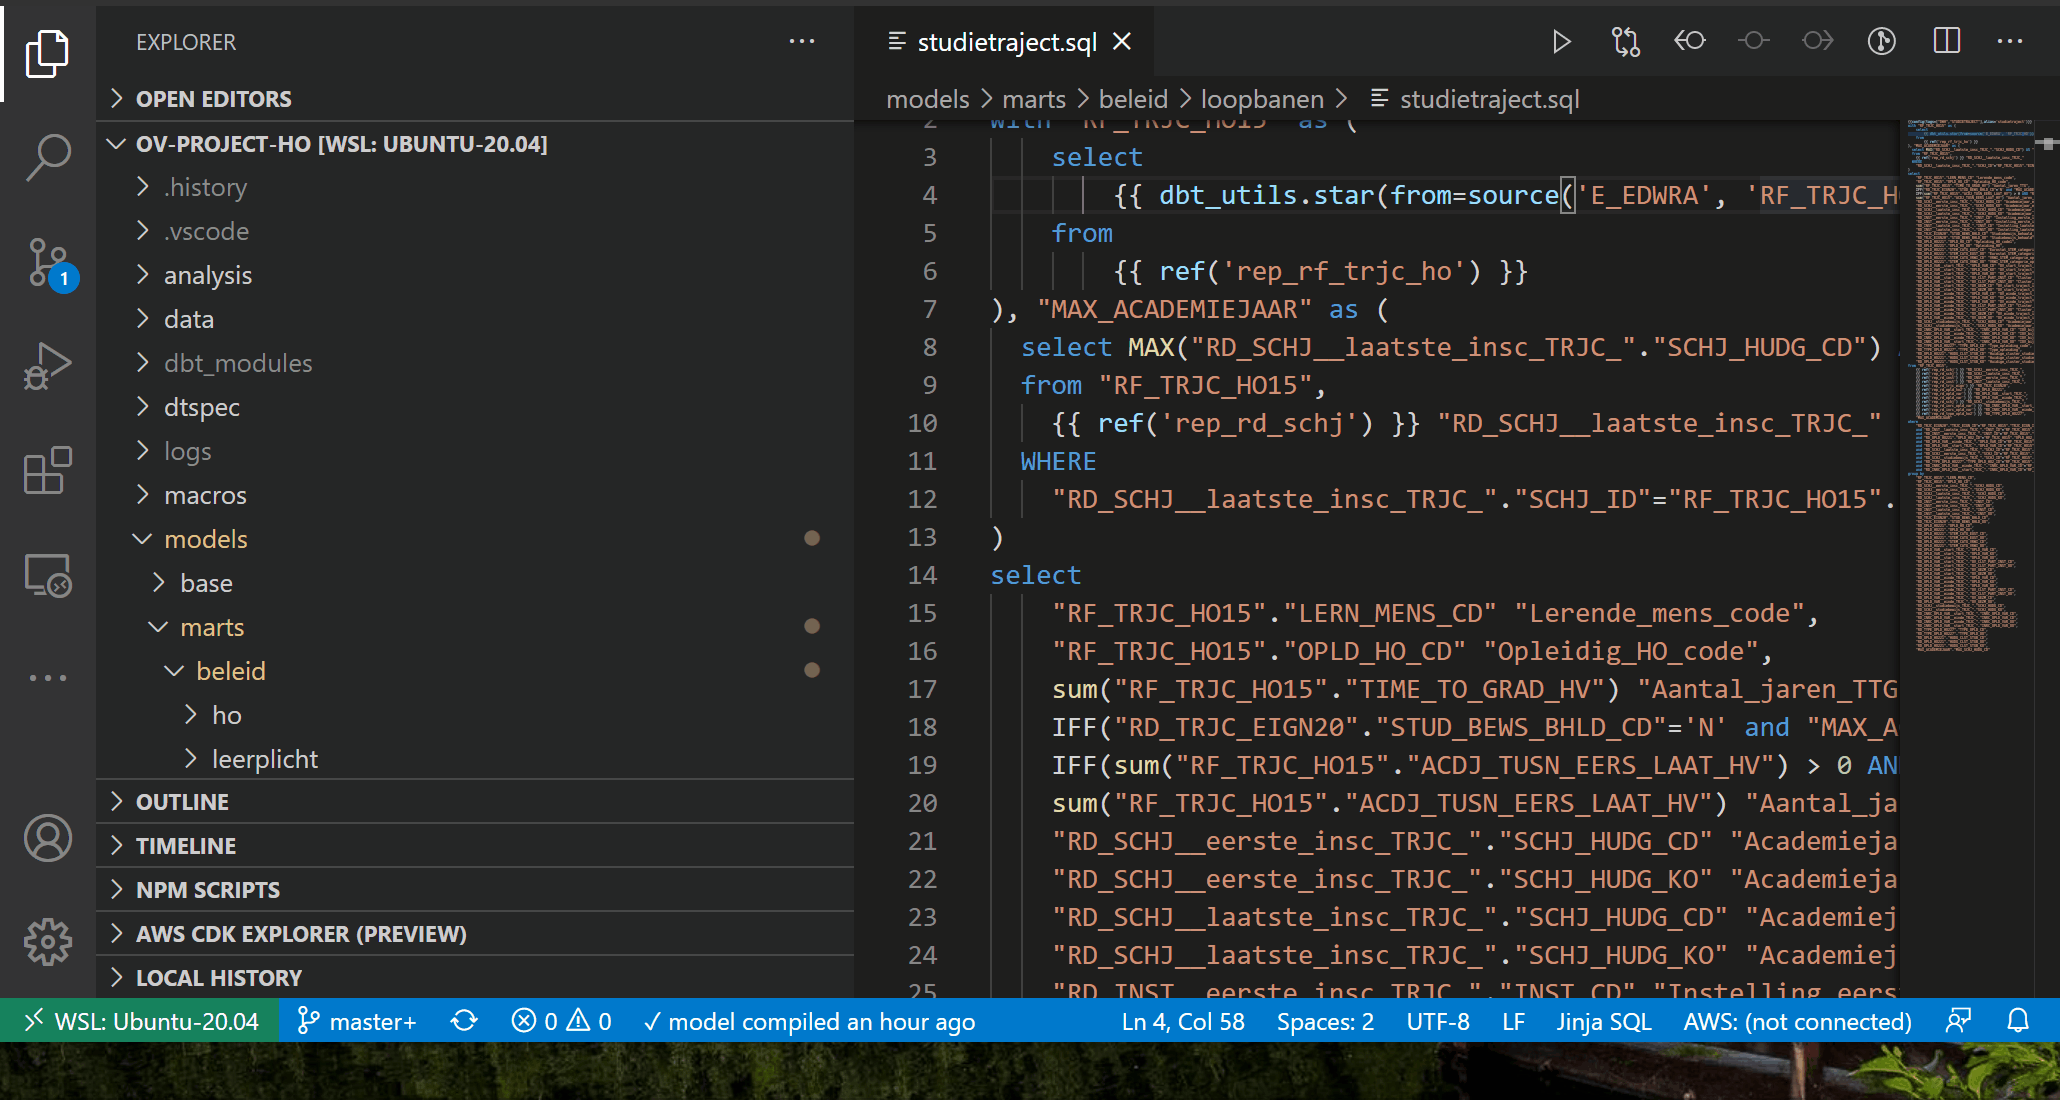Click the Run play icon in editor toolbar
The width and height of the screenshot is (2060, 1100).
coord(1561,42)
